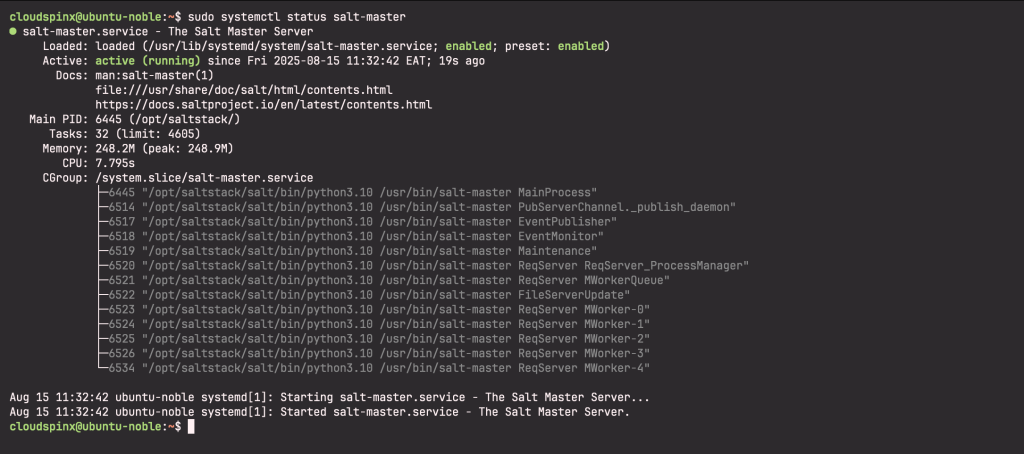Click the /system.slice/salt-master.service CGroup path
Screen dimensions: 1024x454
204,178
